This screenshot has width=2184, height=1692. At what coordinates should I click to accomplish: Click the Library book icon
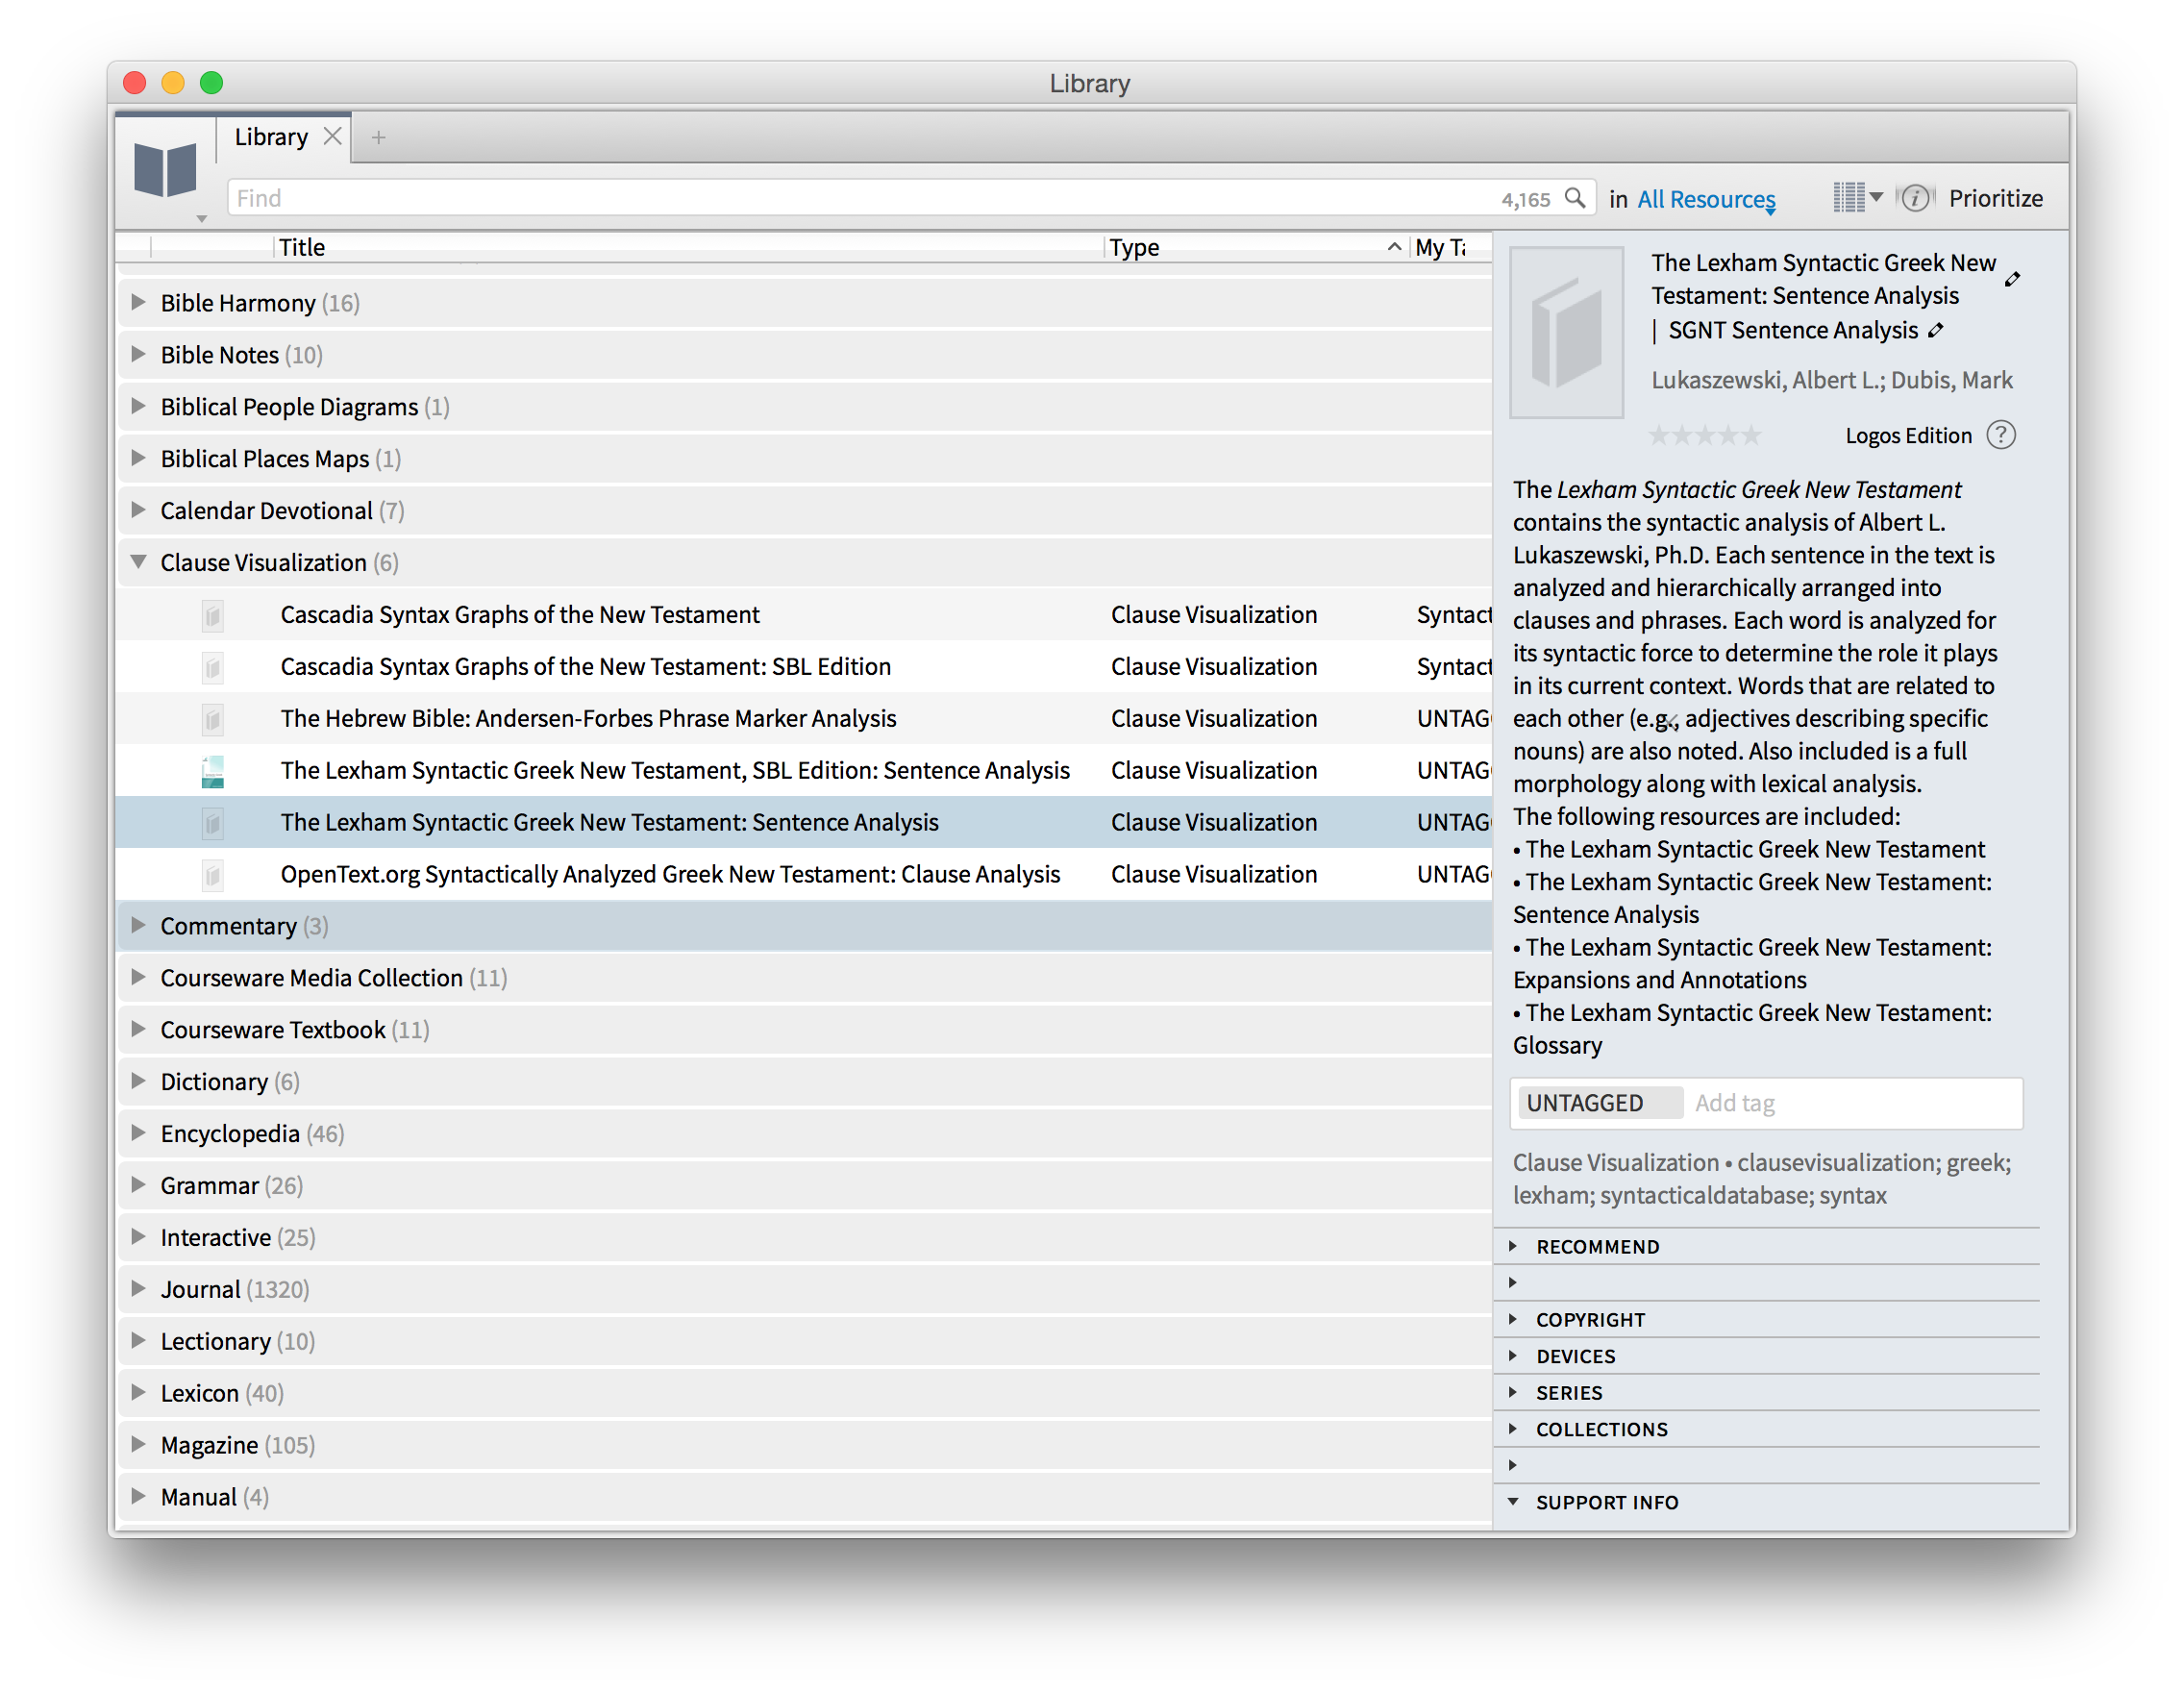165,170
